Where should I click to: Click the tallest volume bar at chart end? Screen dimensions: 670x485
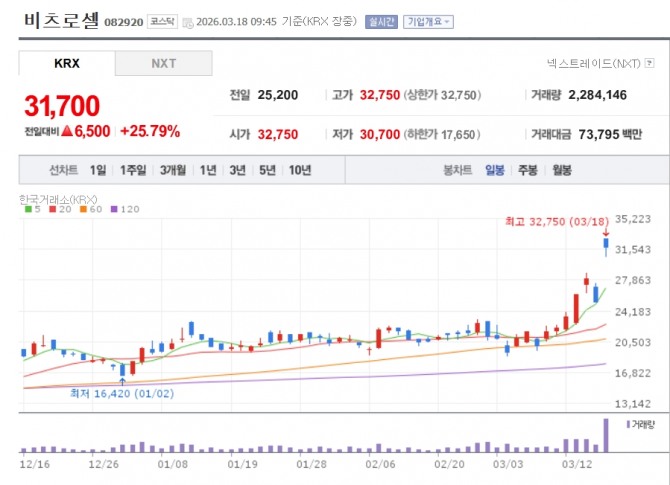coord(606,435)
